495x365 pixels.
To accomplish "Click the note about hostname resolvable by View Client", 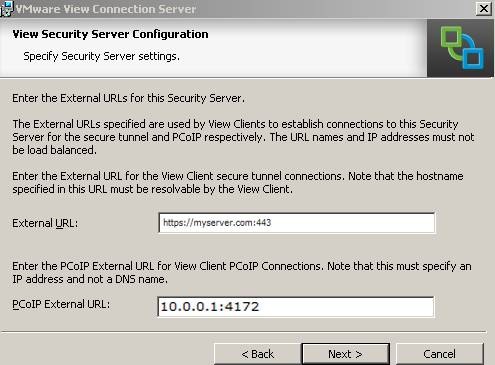I will tap(238, 183).
